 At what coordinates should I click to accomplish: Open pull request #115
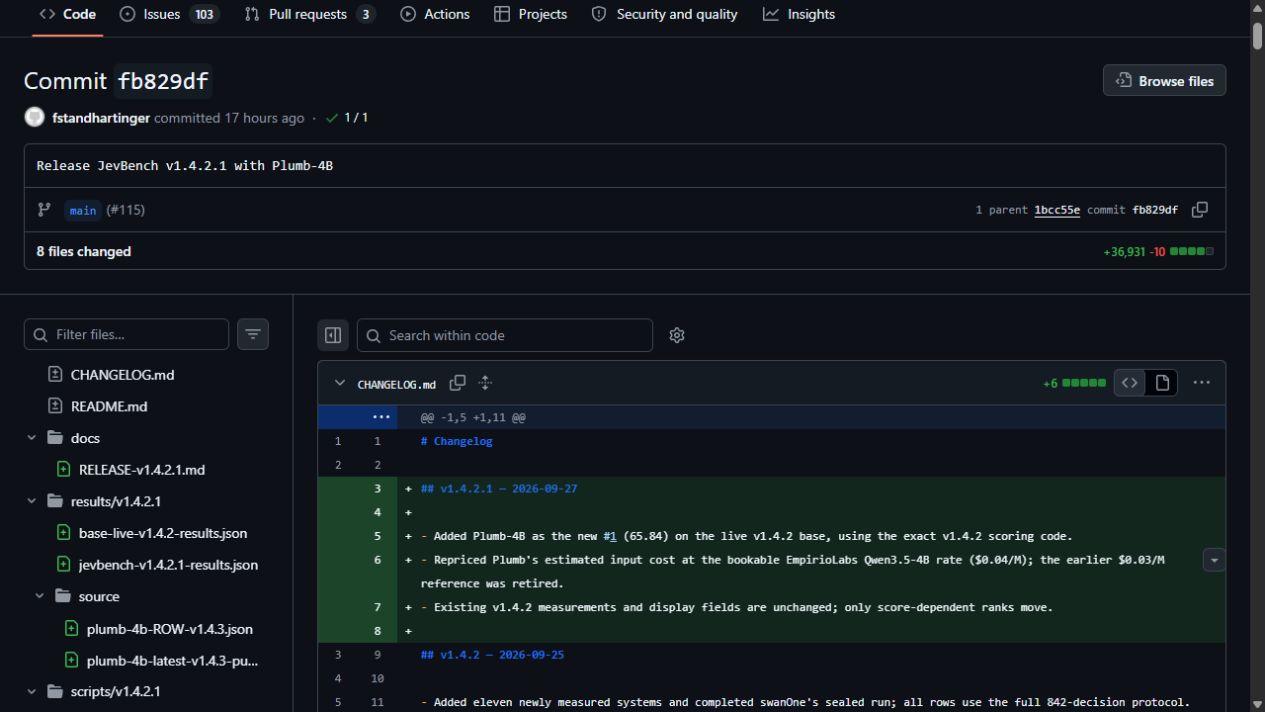pos(125,210)
